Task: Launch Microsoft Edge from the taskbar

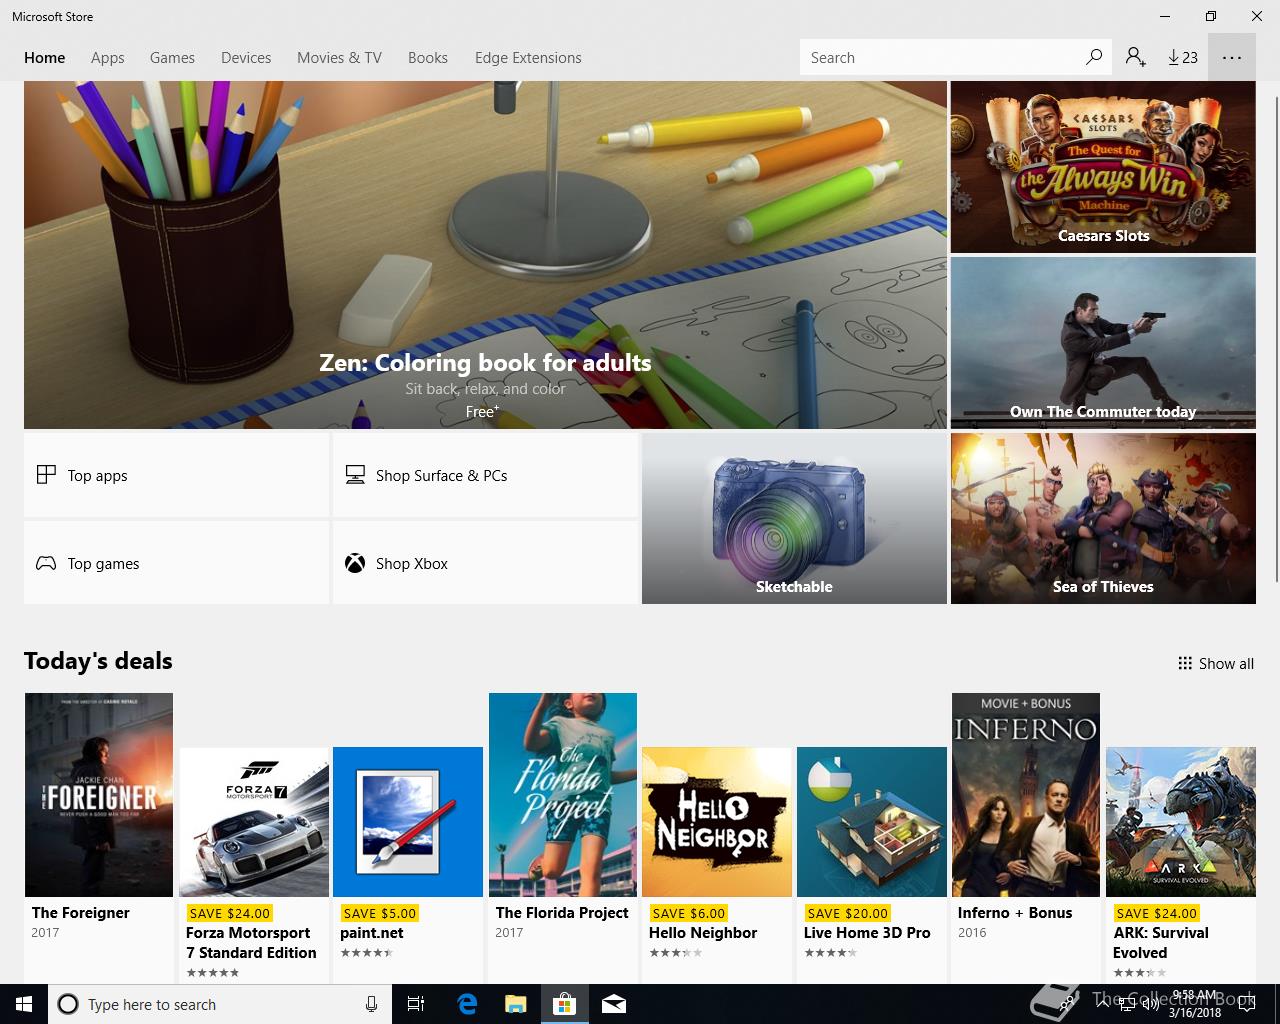Action: point(467,1004)
